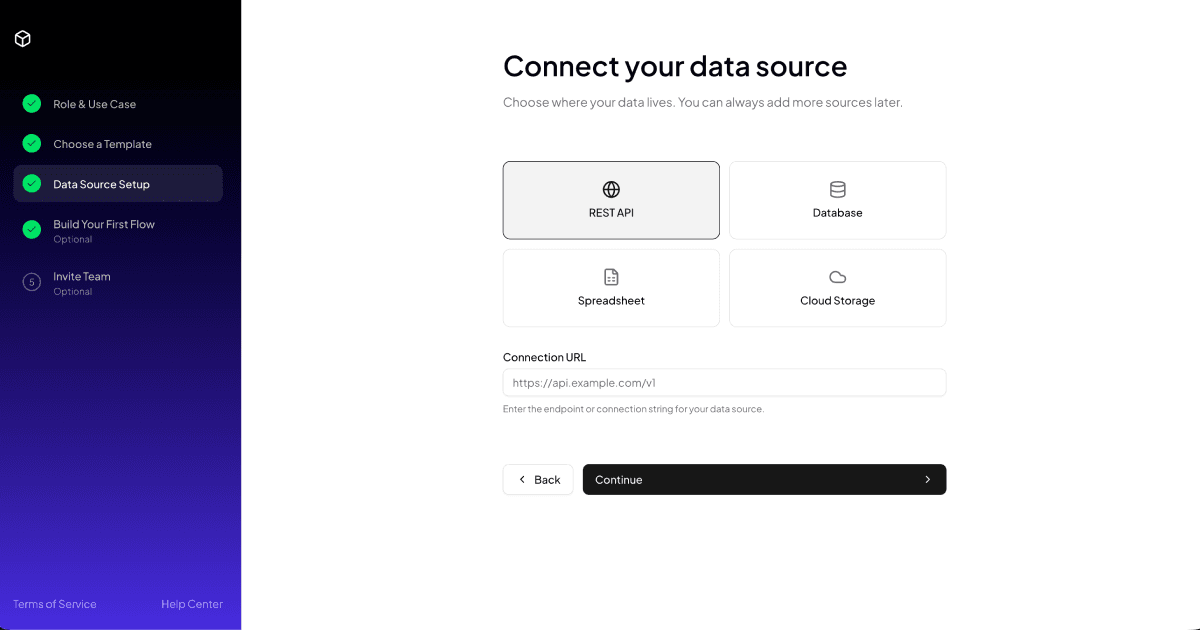Open the Help Center link

(x=192, y=604)
